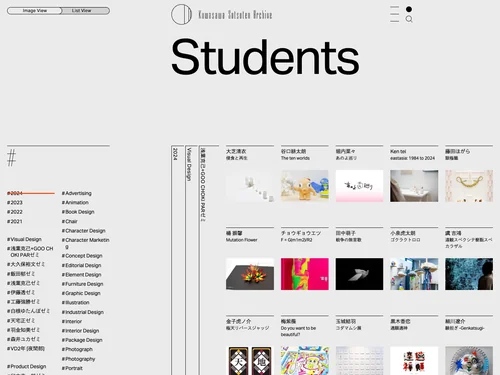
Task: Click the Kuwasawa Sotsuten Archive title text
Action: (235, 15)
